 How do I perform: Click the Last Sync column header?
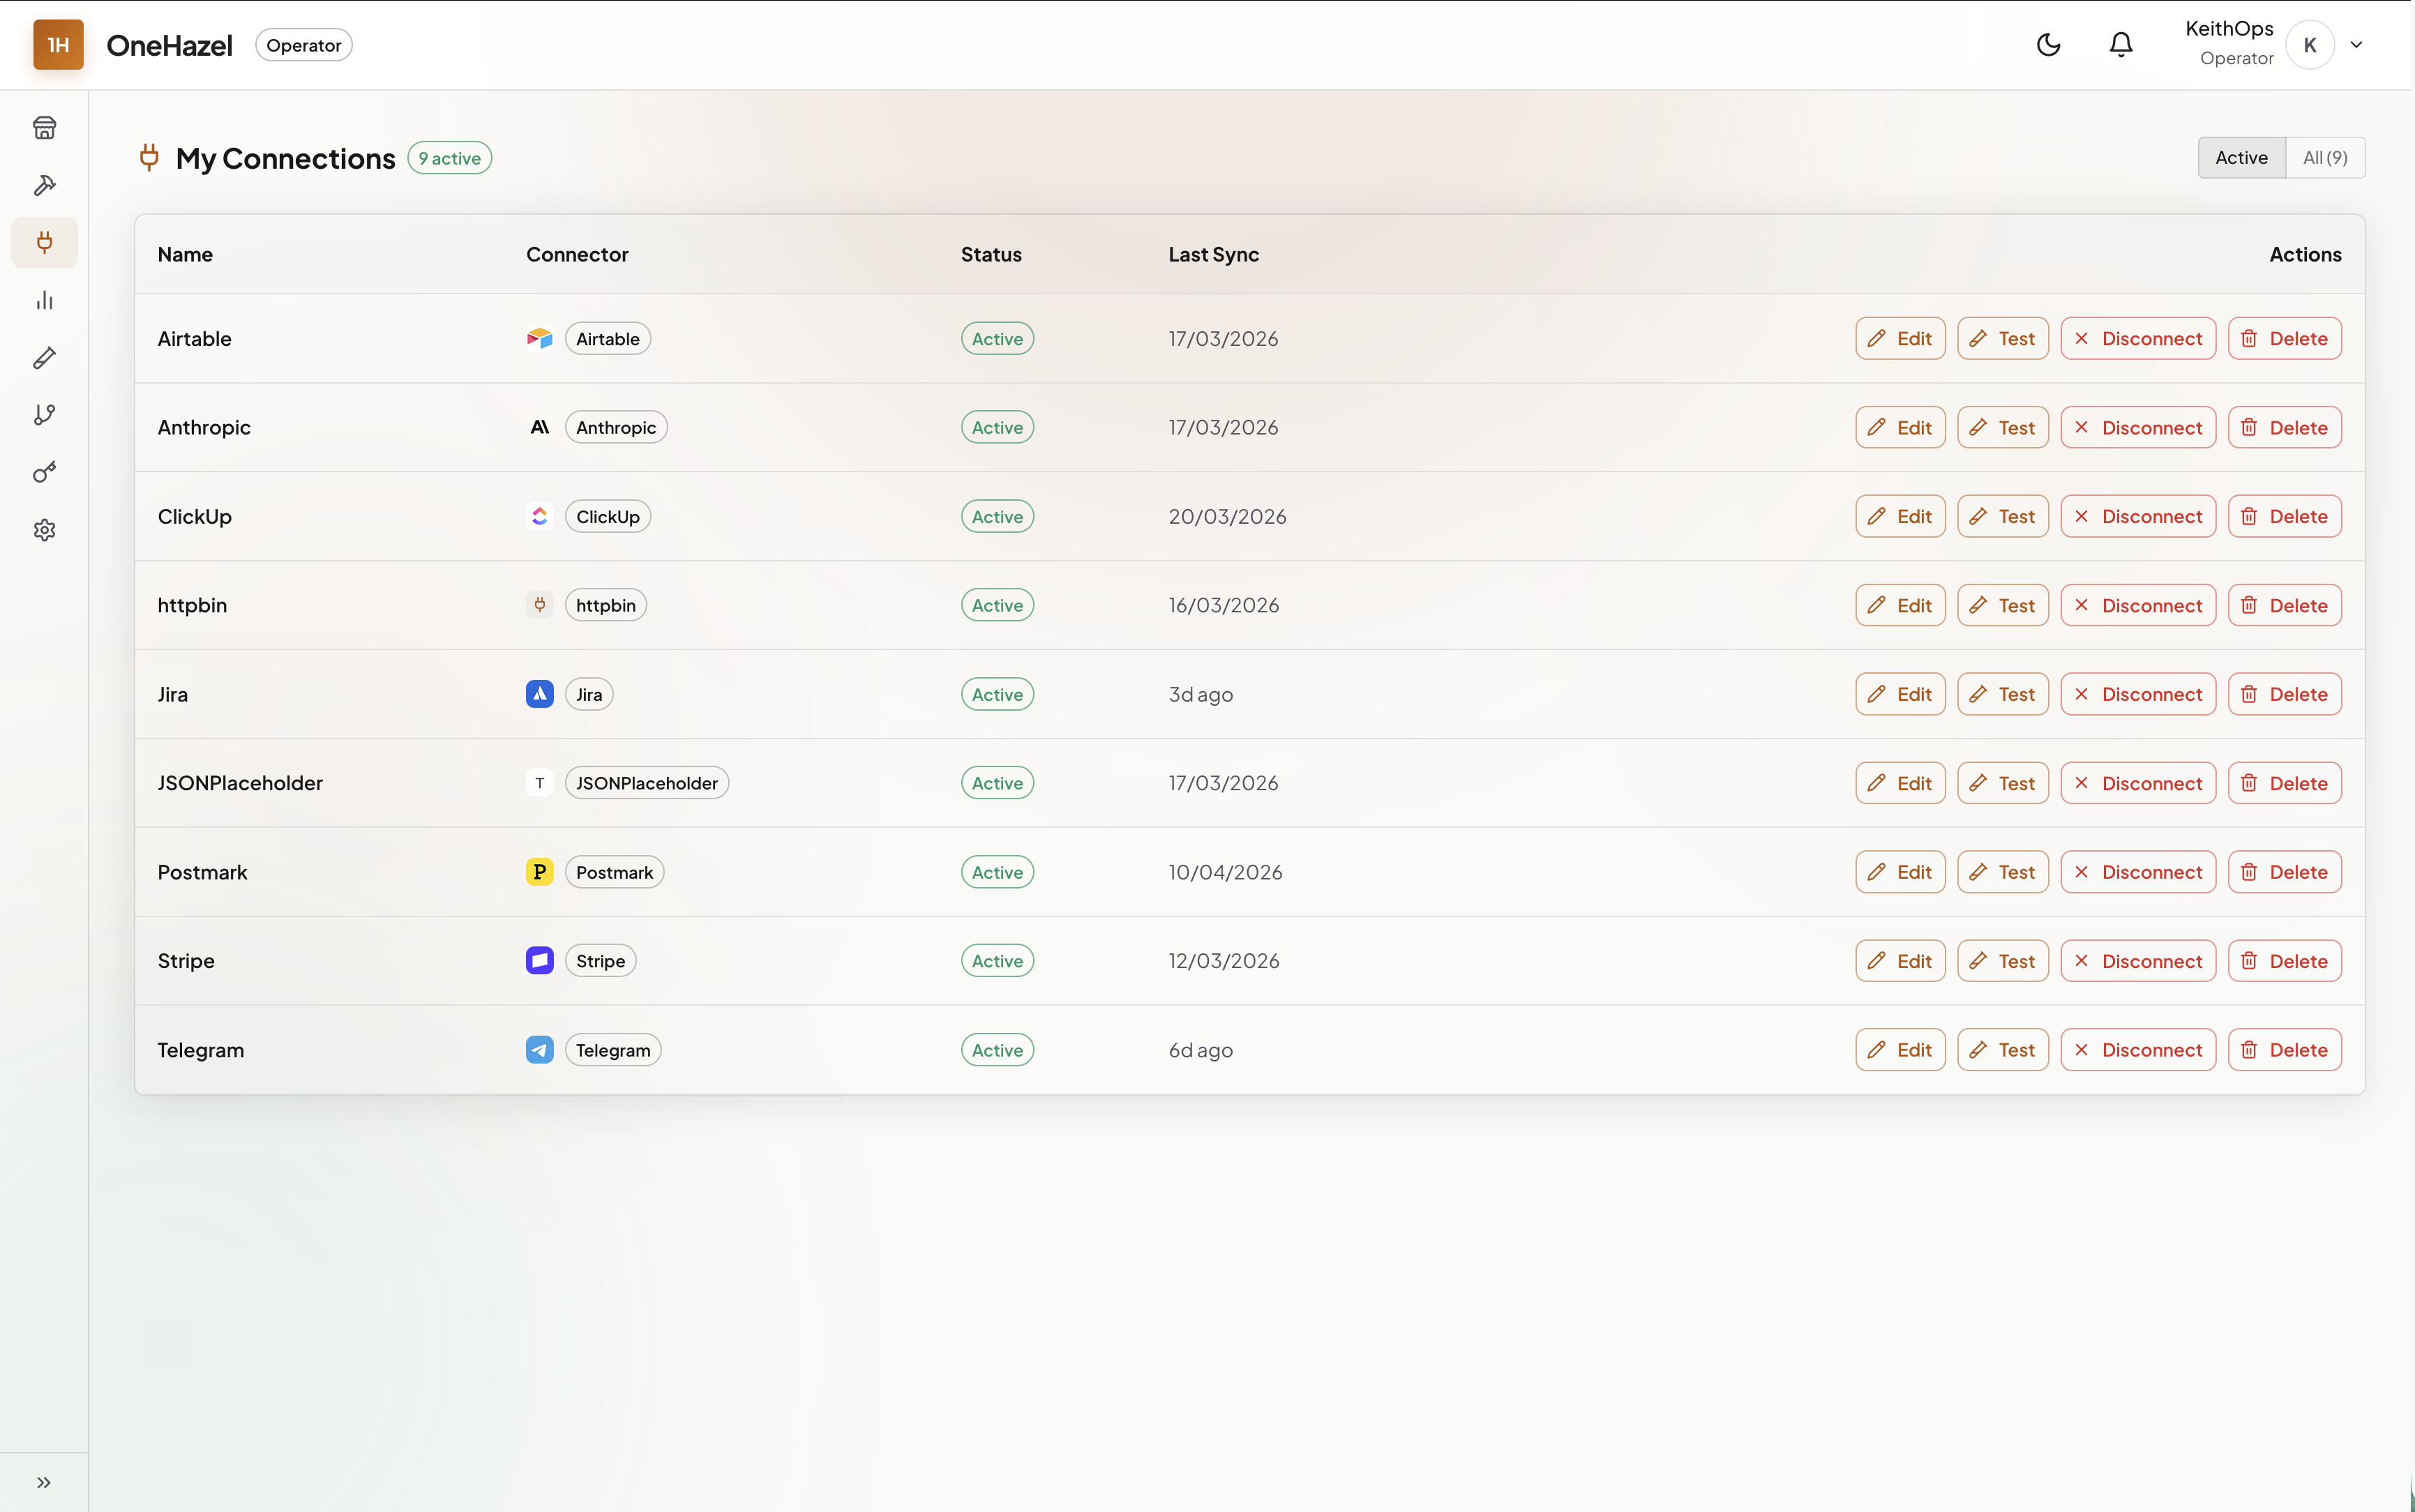[1213, 254]
